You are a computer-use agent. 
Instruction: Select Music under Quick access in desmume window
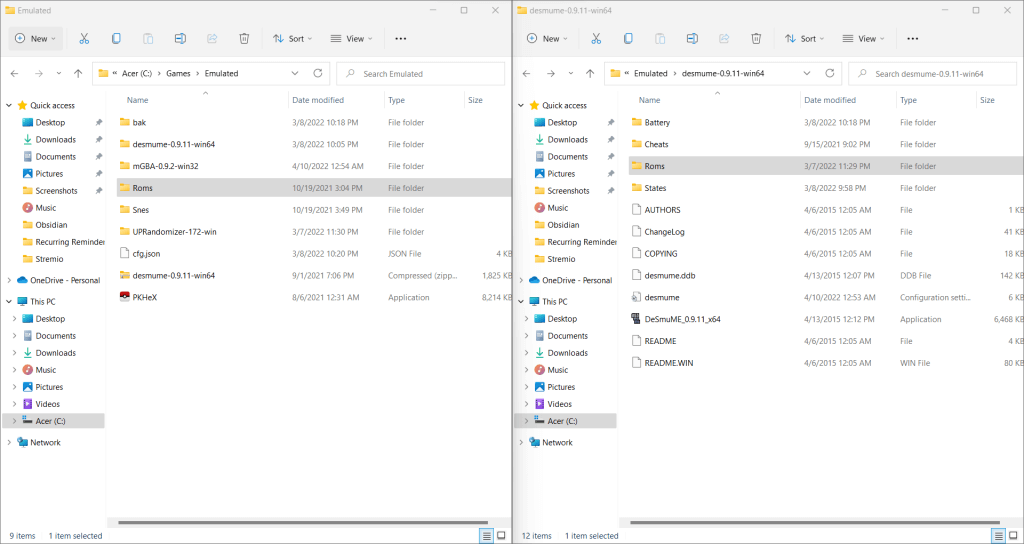point(558,208)
